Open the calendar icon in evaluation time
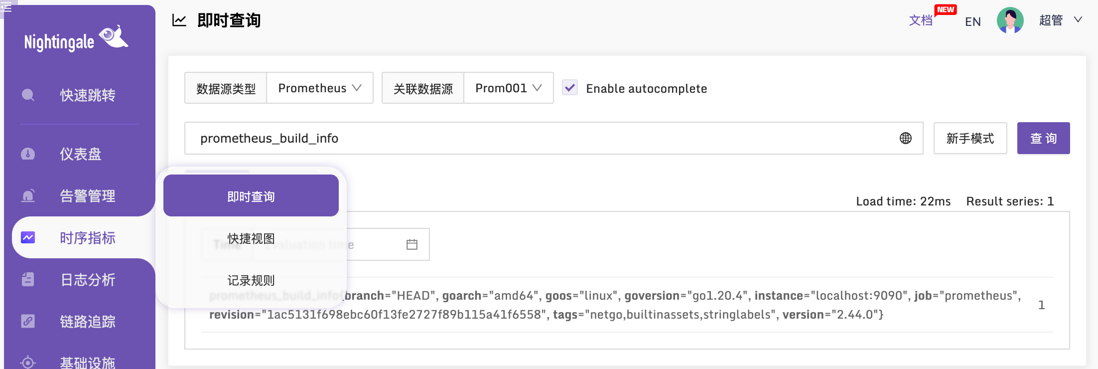Viewport: 1098px width, 369px height. (412, 245)
